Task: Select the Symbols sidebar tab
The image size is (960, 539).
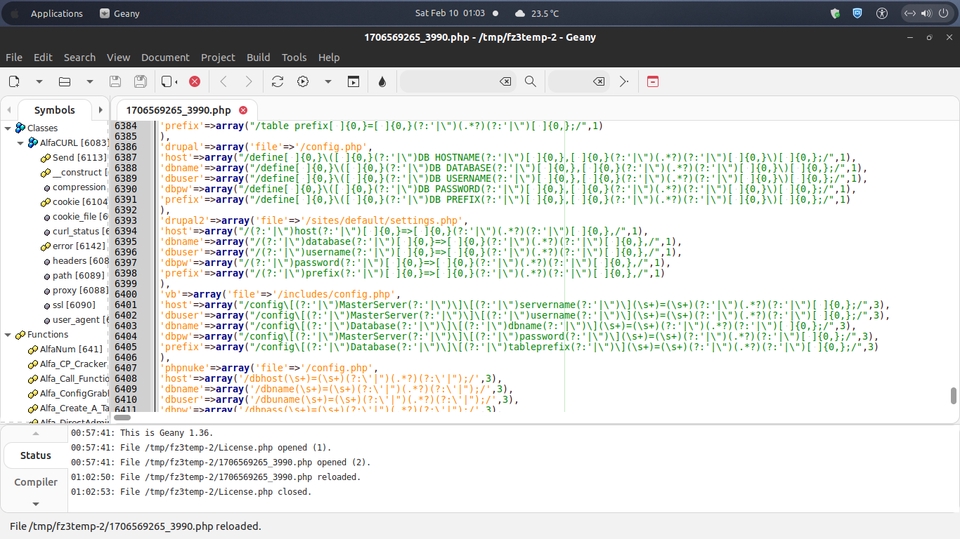Action: pyautogui.click(x=54, y=110)
